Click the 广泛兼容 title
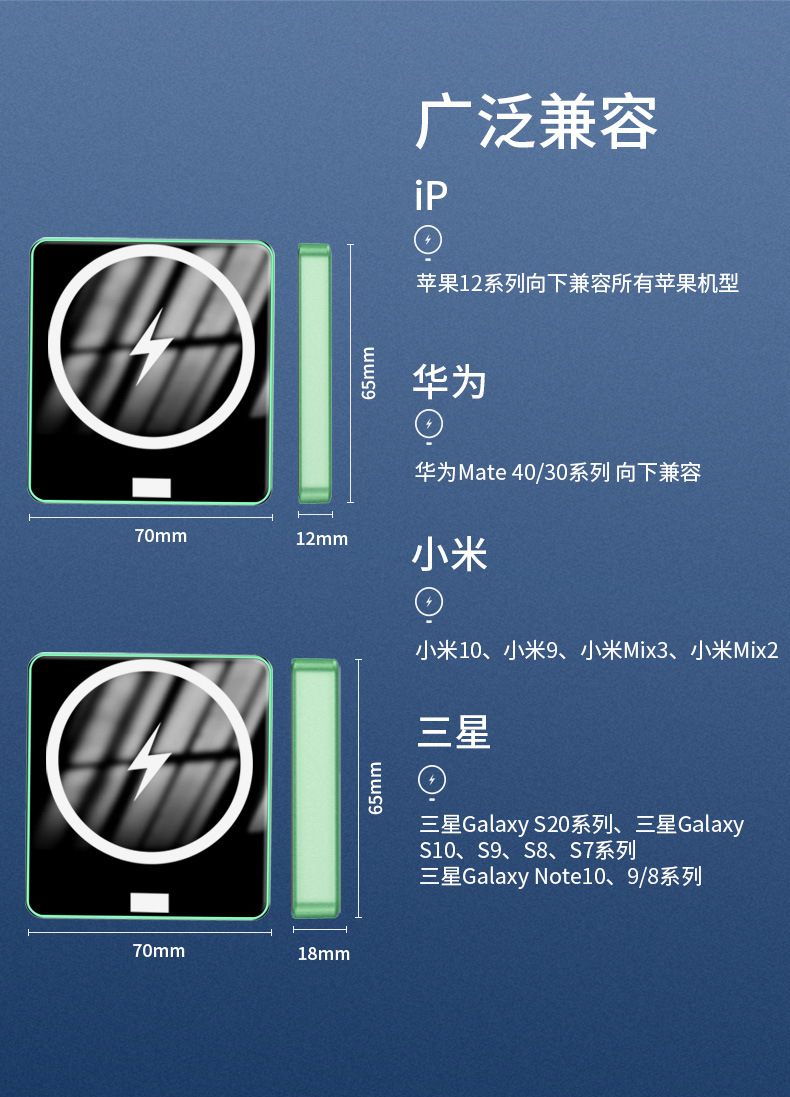The image size is (790, 1097). click(x=537, y=122)
